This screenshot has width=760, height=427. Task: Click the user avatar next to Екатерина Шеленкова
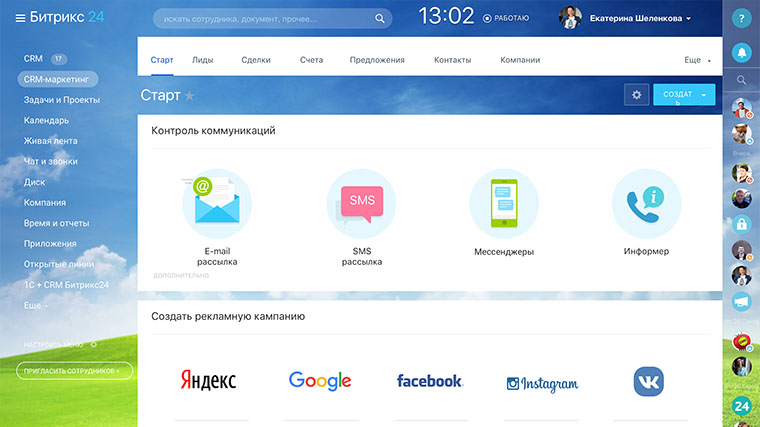pyautogui.click(x=570, y=18)
